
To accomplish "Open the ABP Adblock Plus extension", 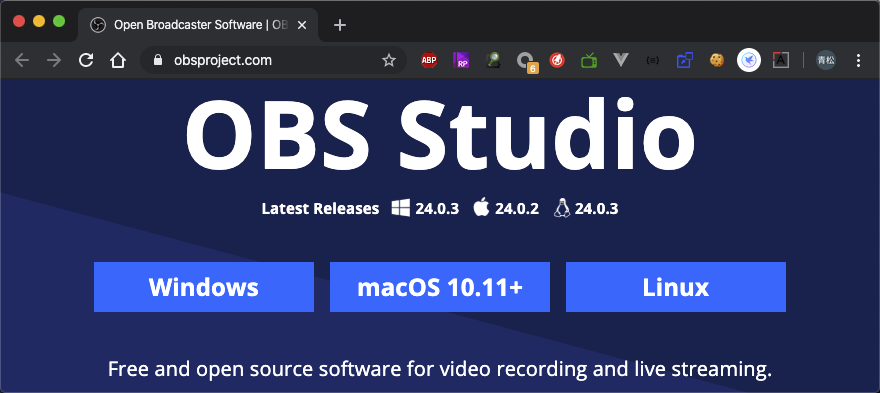I will click(x=429, y=60).
